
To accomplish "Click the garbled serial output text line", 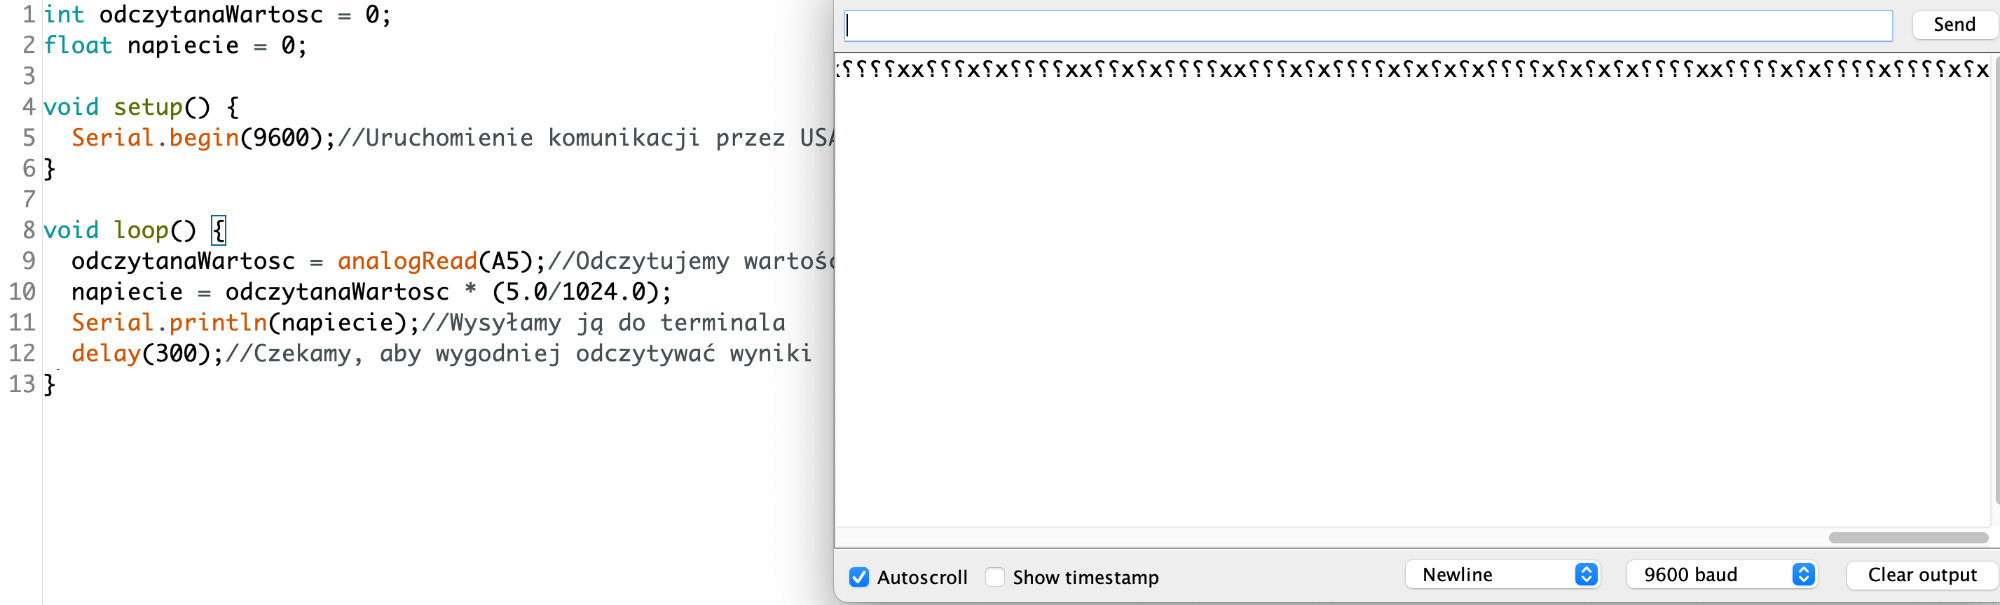I will pyautogui.click(x=1412, y=69).
